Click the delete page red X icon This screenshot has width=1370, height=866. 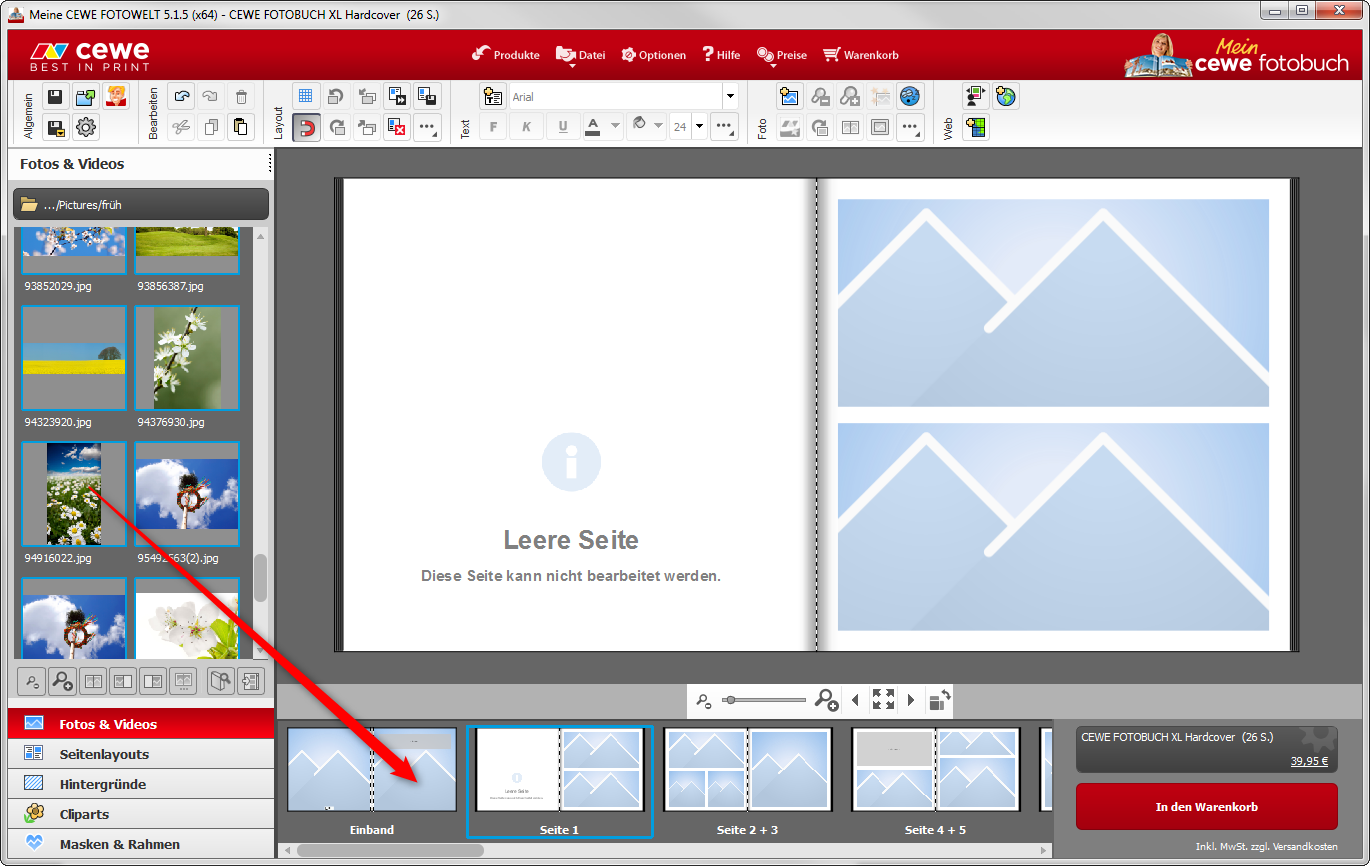[397, 127]
